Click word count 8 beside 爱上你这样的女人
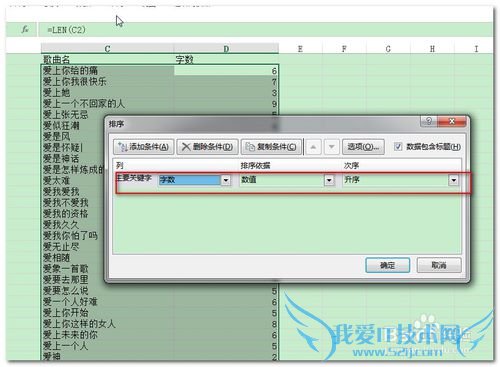 226,324
